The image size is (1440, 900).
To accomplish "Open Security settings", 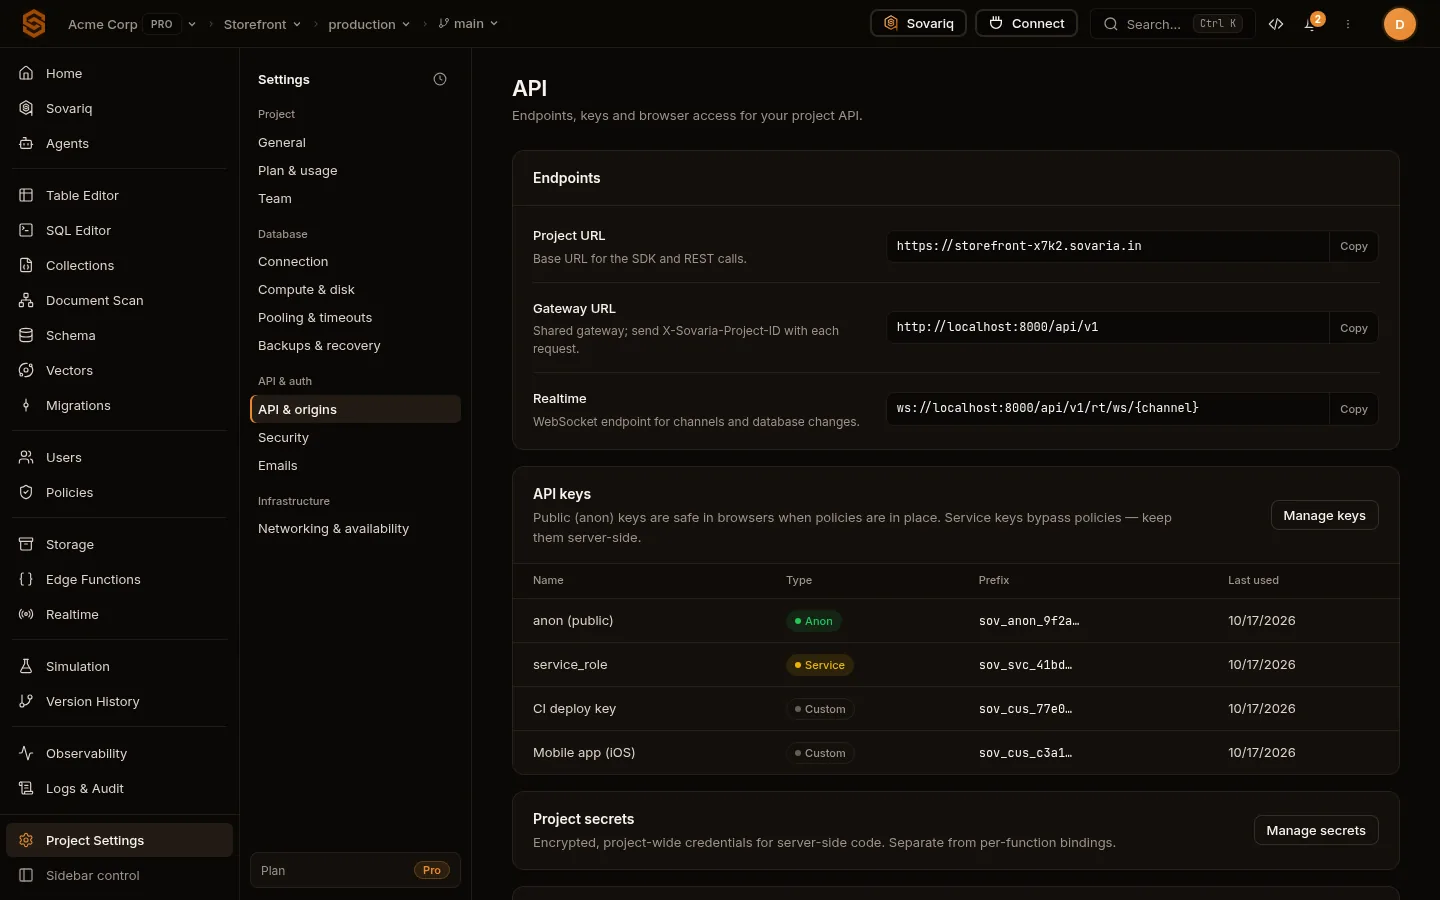I will pyautogui.click(x=355, y=437).
